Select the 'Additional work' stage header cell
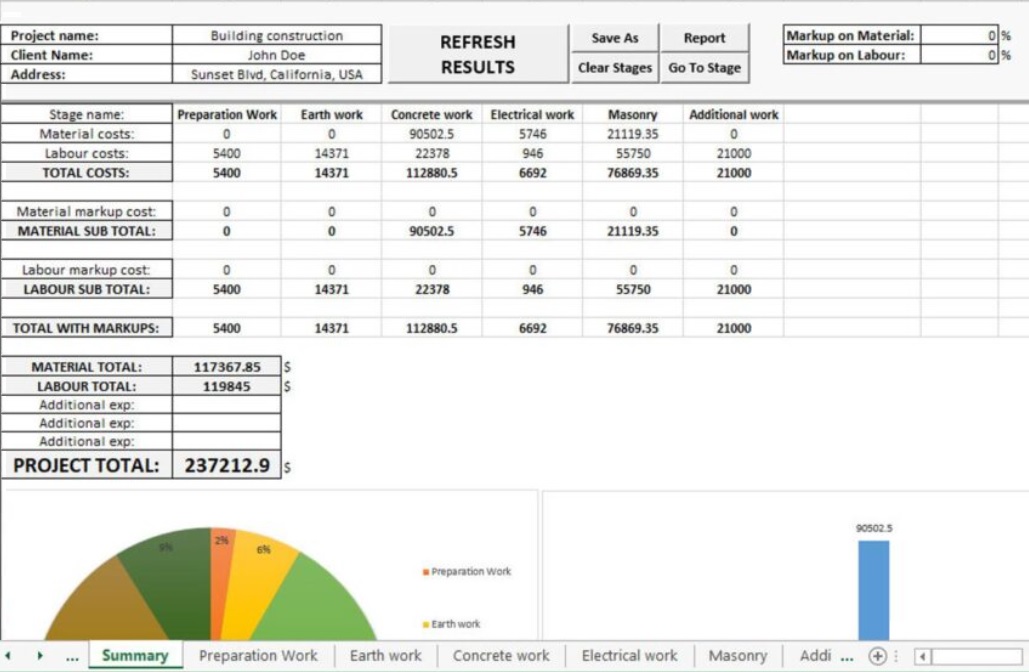Image resolution: width=1029 pixels, height=672 pixels. [733, 114]
